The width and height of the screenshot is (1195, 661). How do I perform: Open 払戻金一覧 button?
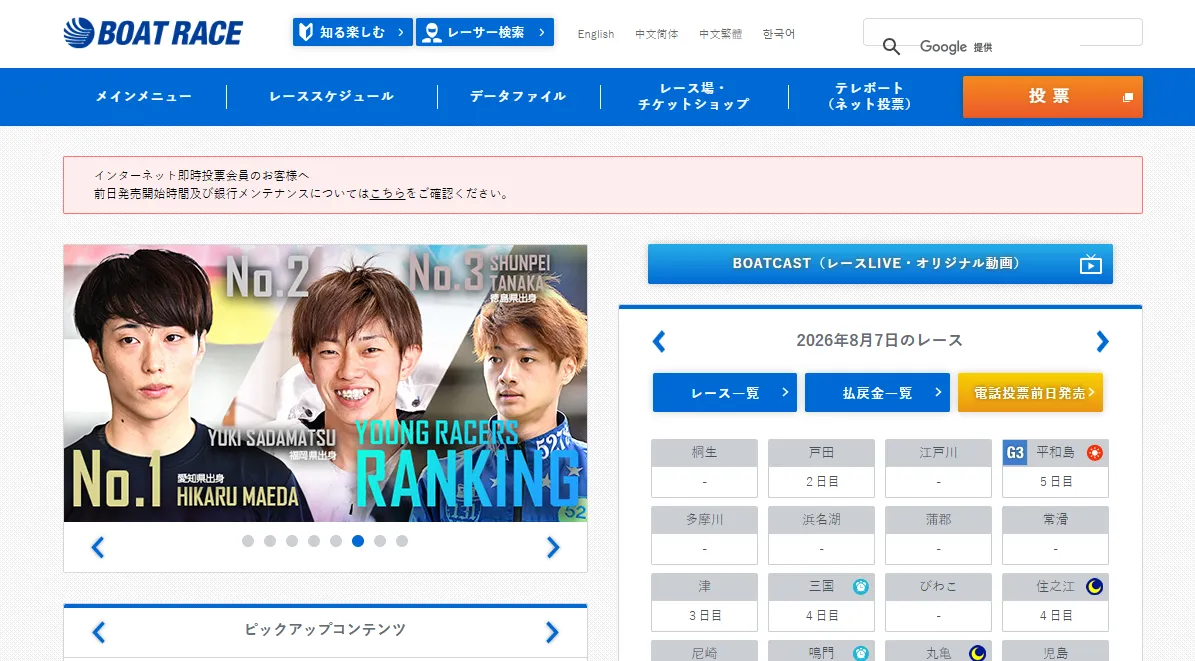point(877,393)
